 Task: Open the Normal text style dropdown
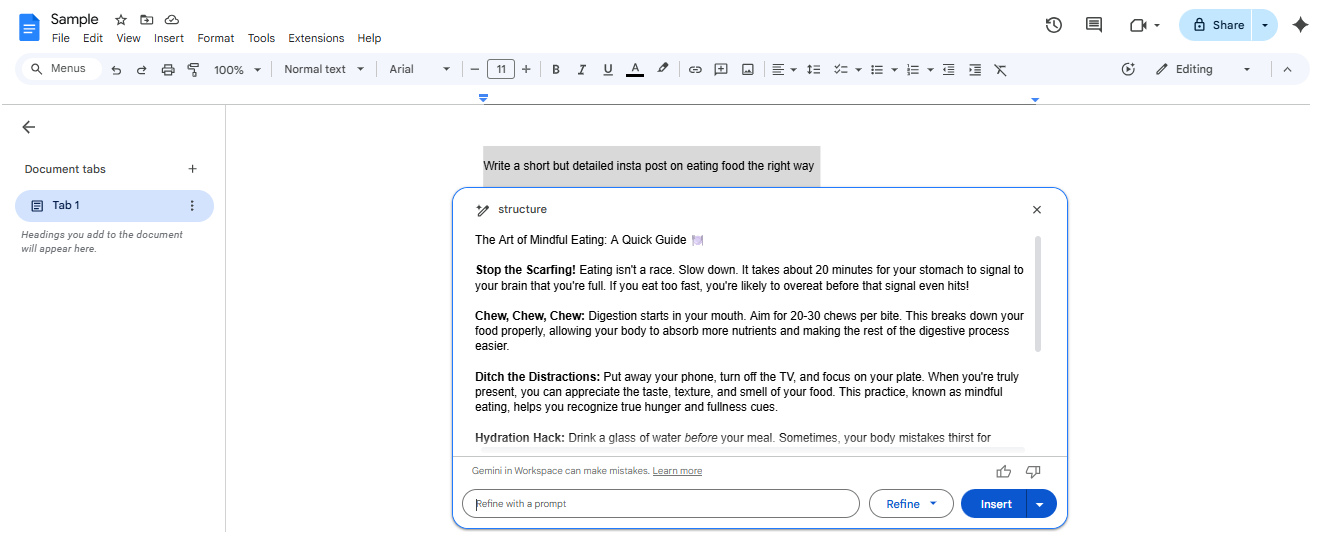[324, 69]
